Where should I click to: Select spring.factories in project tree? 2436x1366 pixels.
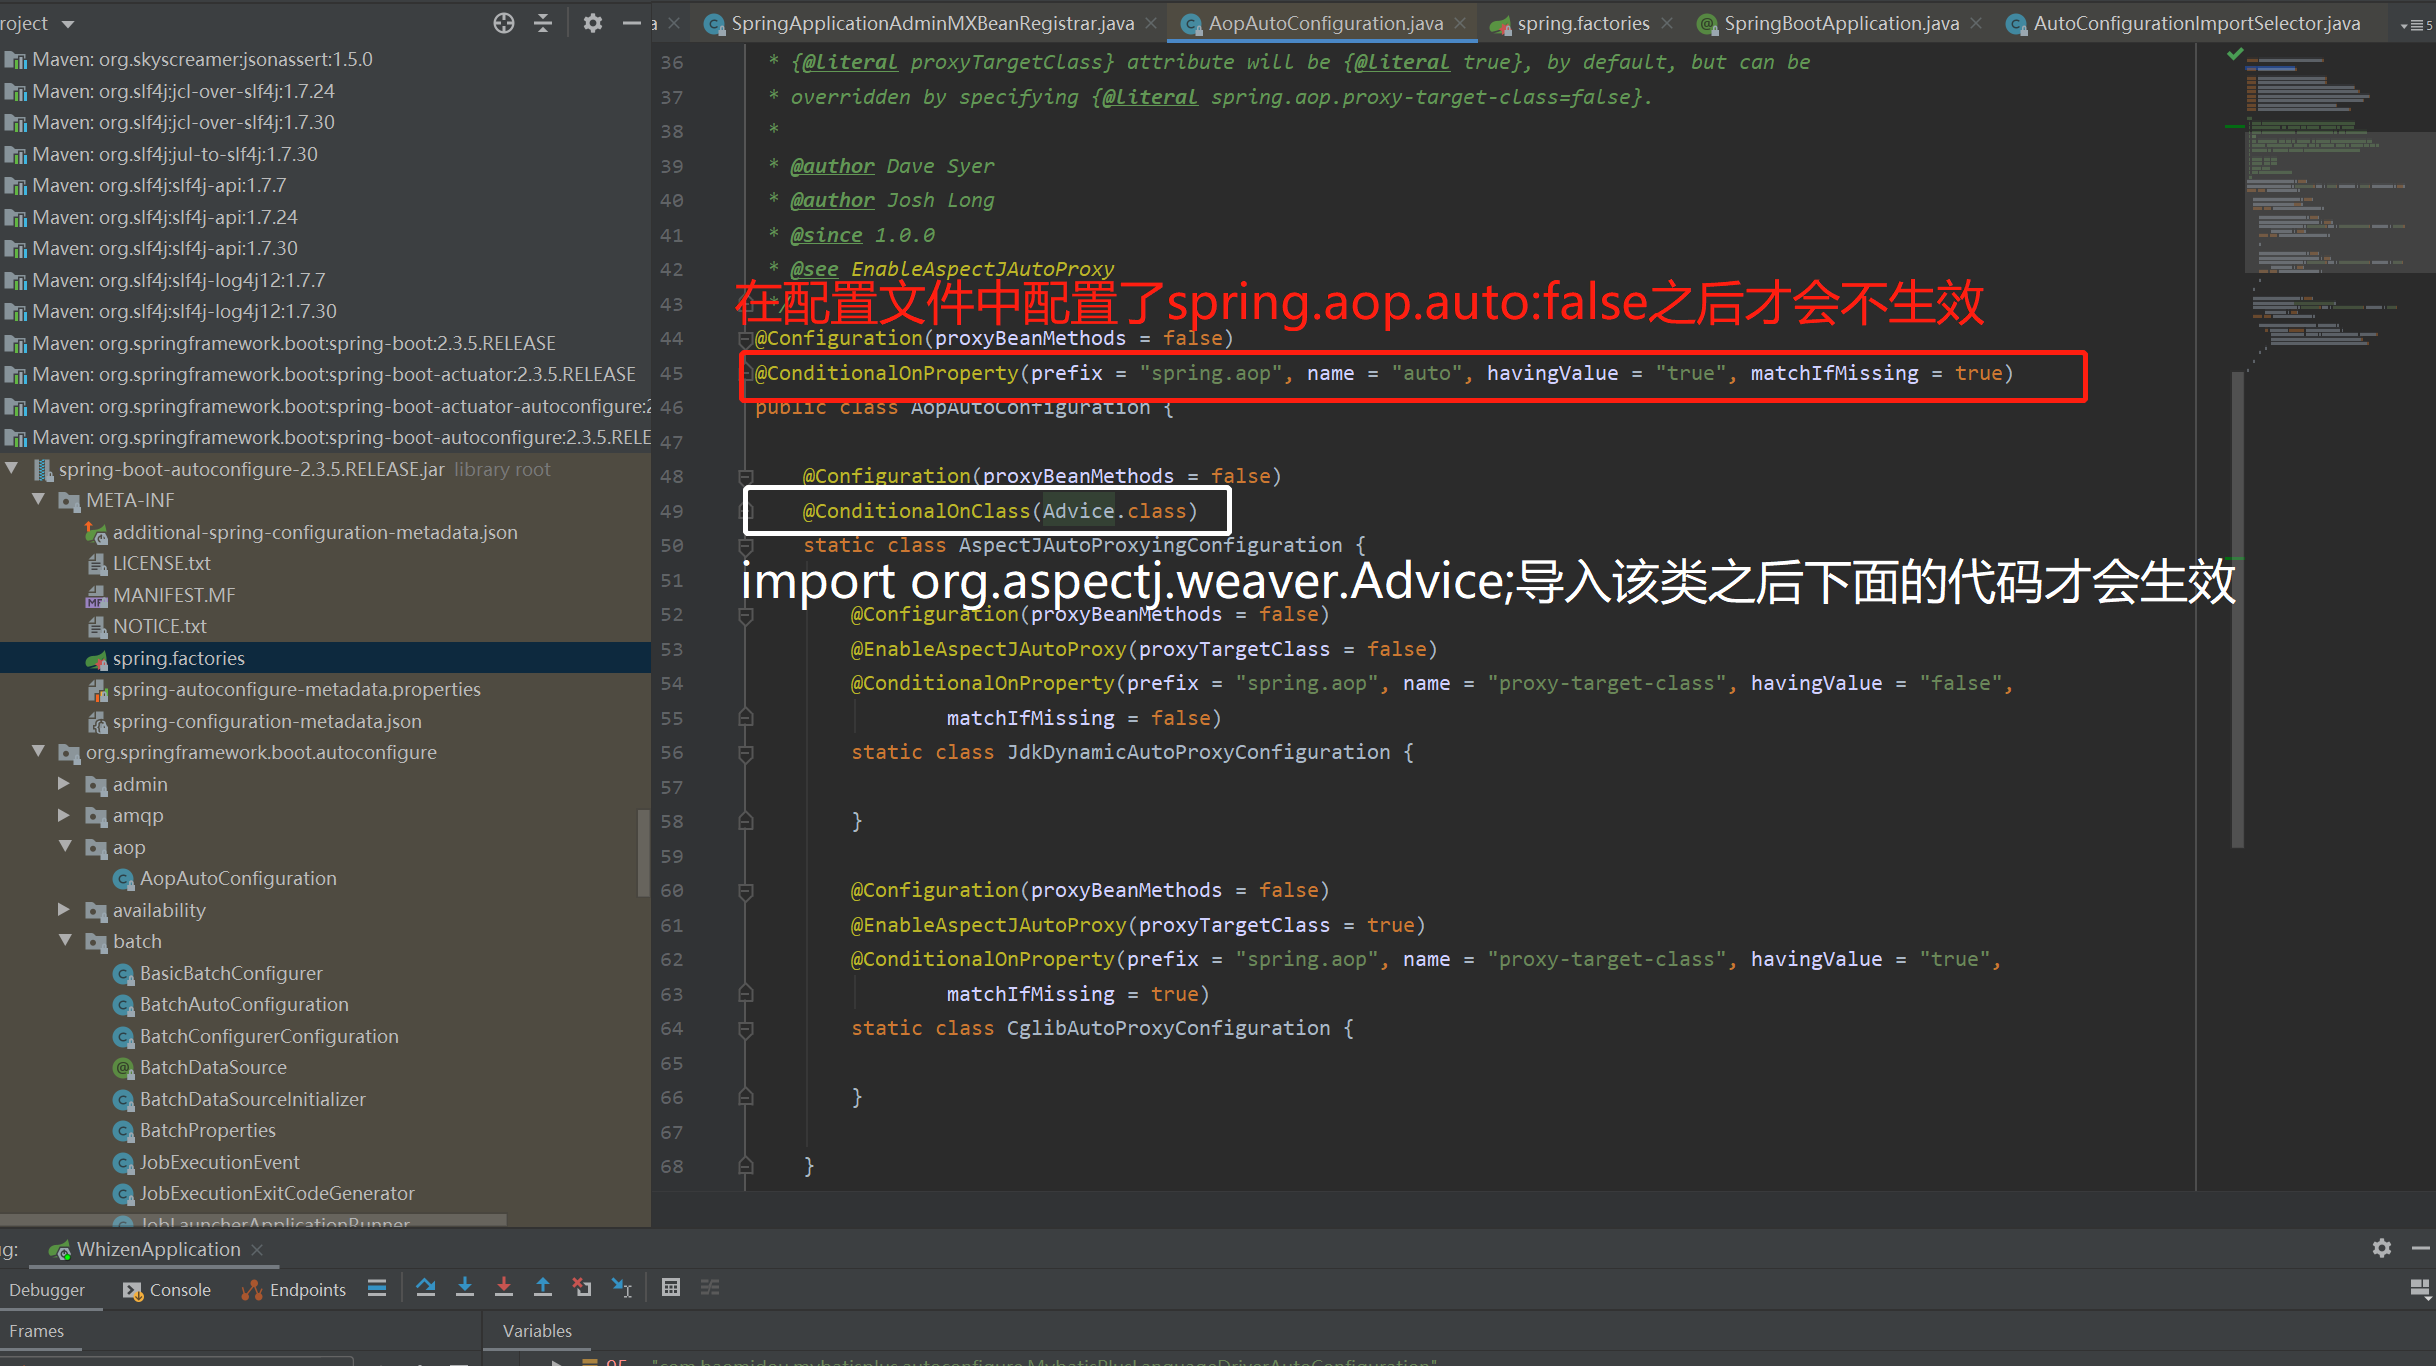(x=178, y=658)
